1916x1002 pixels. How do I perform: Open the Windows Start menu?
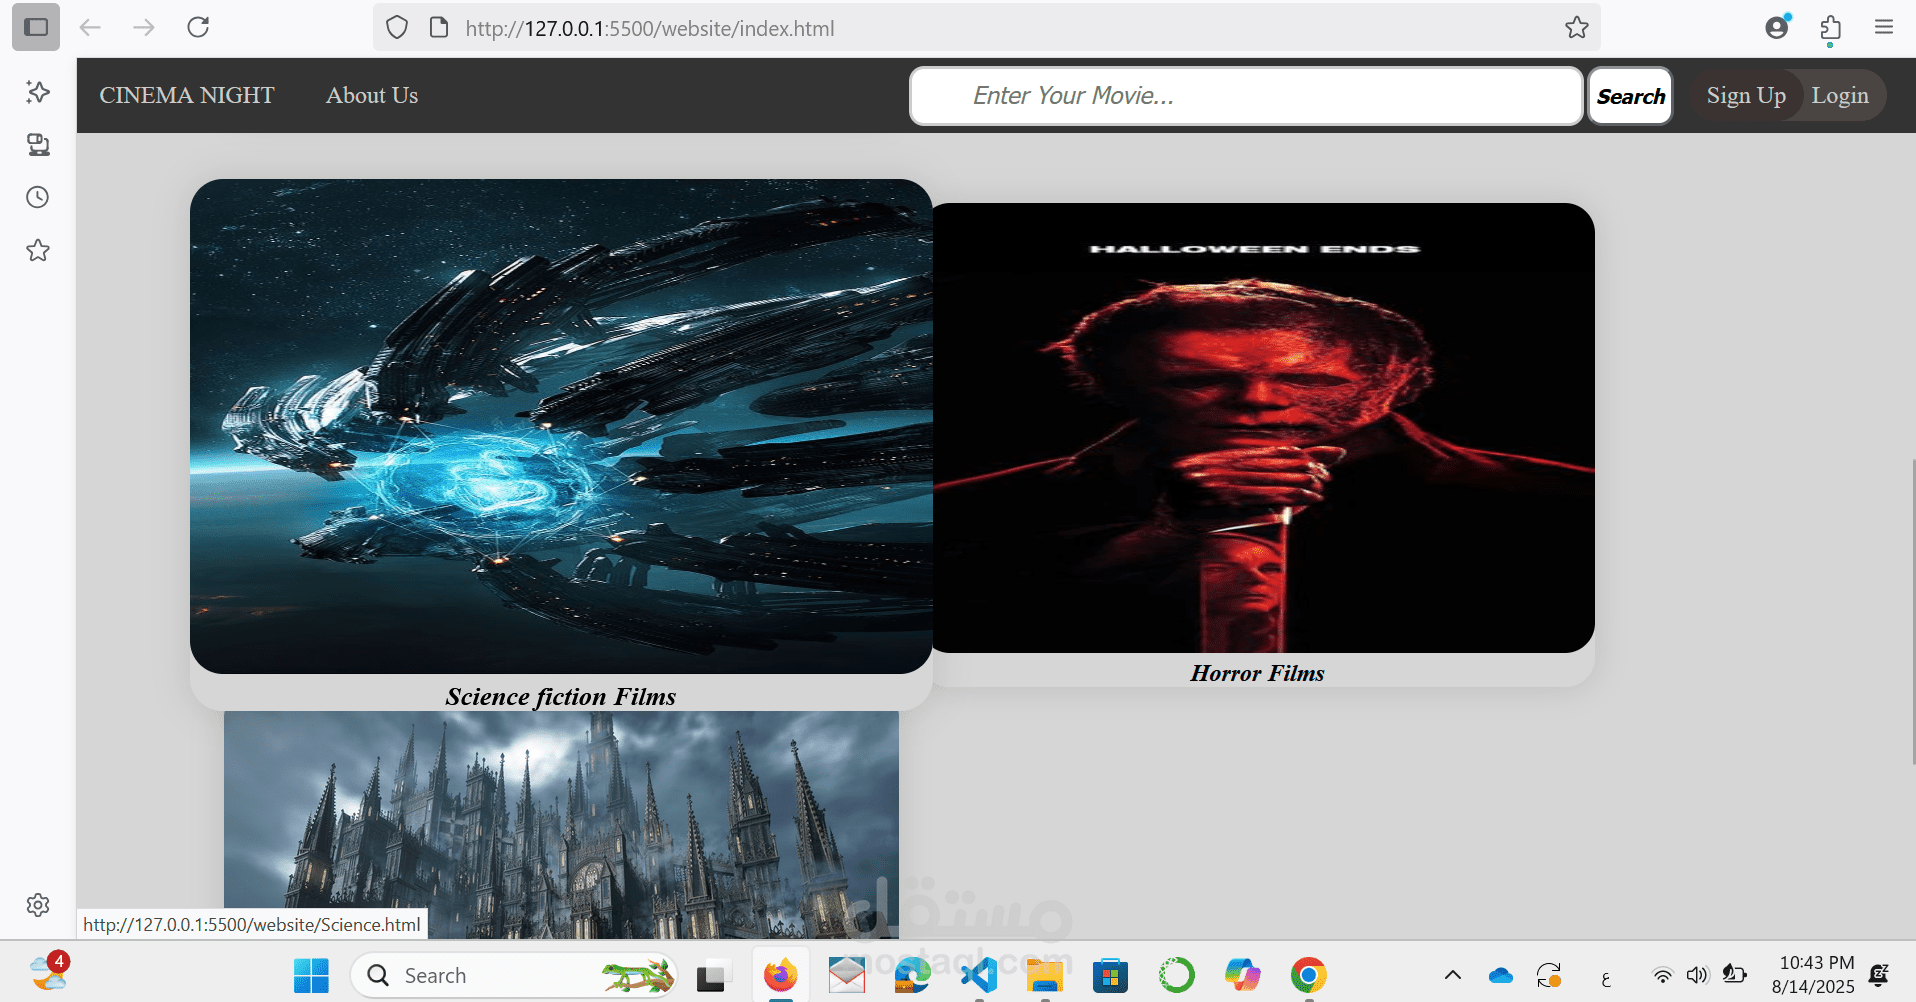[x=311, y=975]
